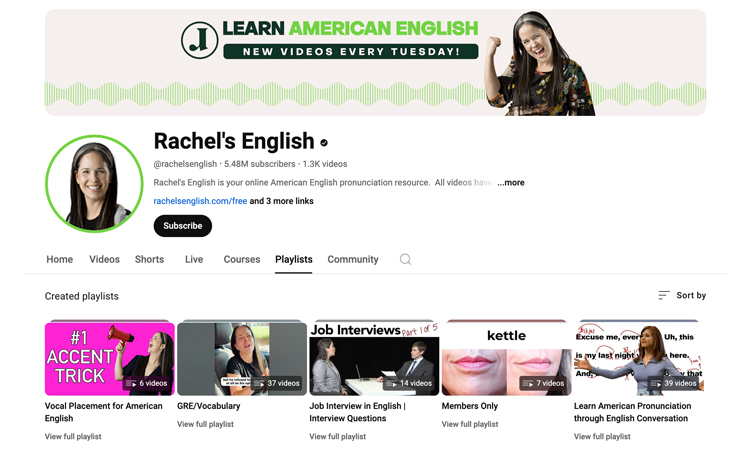Open the Live tab
This screenshot has width=750, height=450.
click(194, 259)
